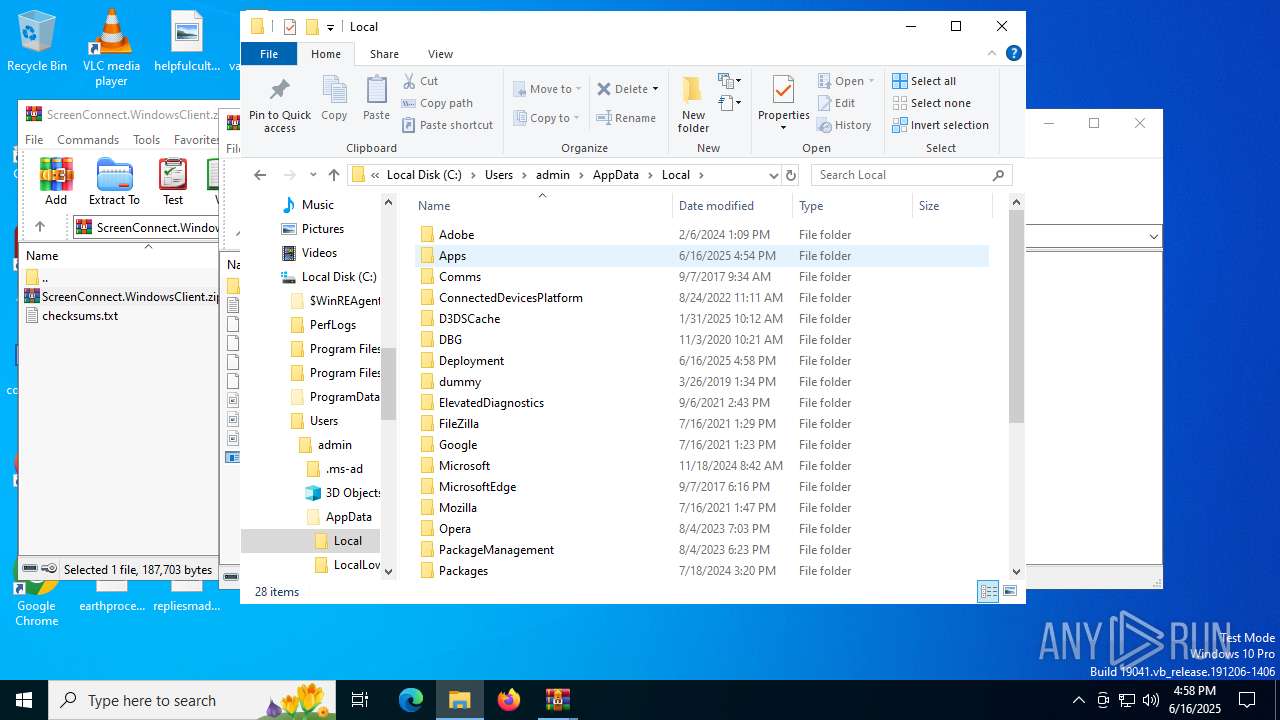This screenshot has width=1280, height=720.
Task: Open WinRAR Commands menu
Action: [88, 140]
